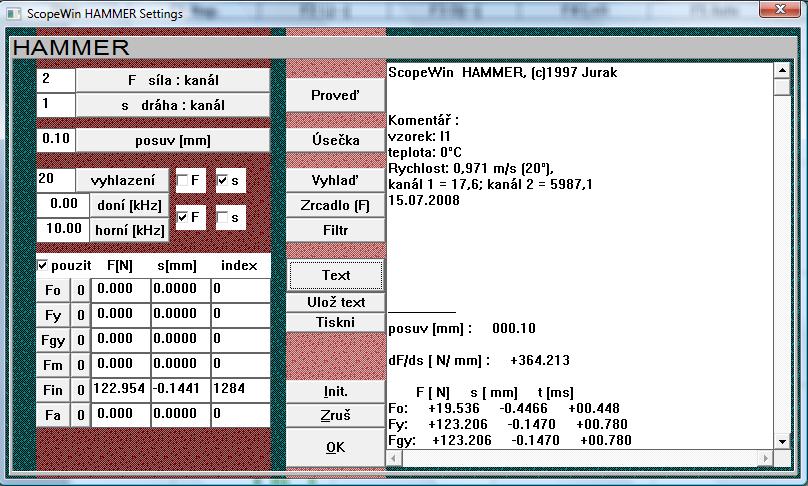Viewport: 808px width, 486px height.
Task: Click the Fy row button
Action: [53, 315]
